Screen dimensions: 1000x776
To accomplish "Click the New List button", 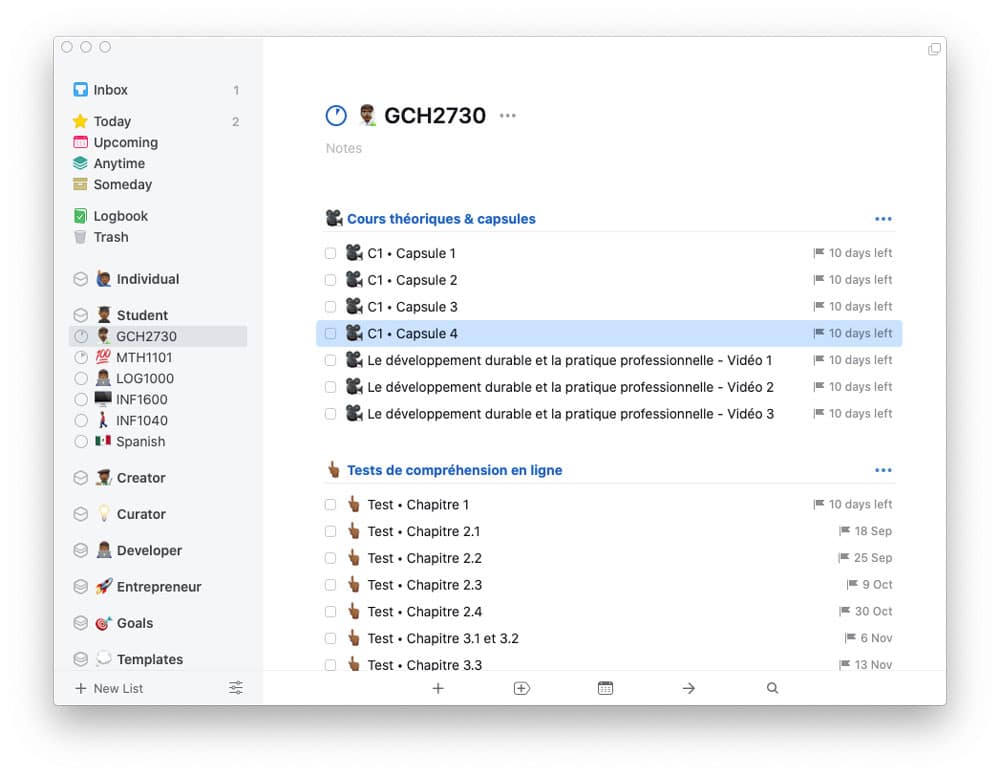I will tap(109, 688).
